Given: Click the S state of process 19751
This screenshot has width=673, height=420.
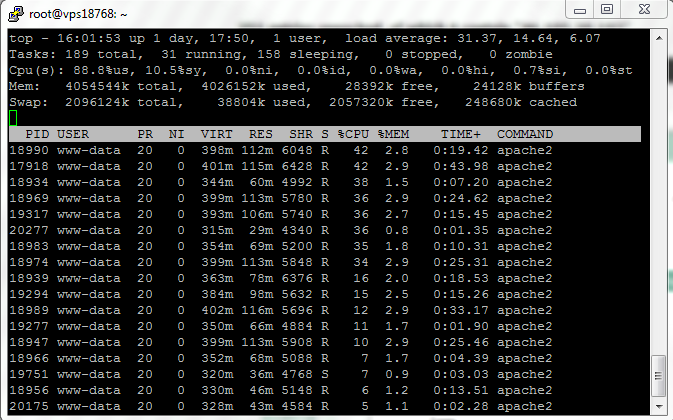Looking at the screenshot, I should [325, 375].
